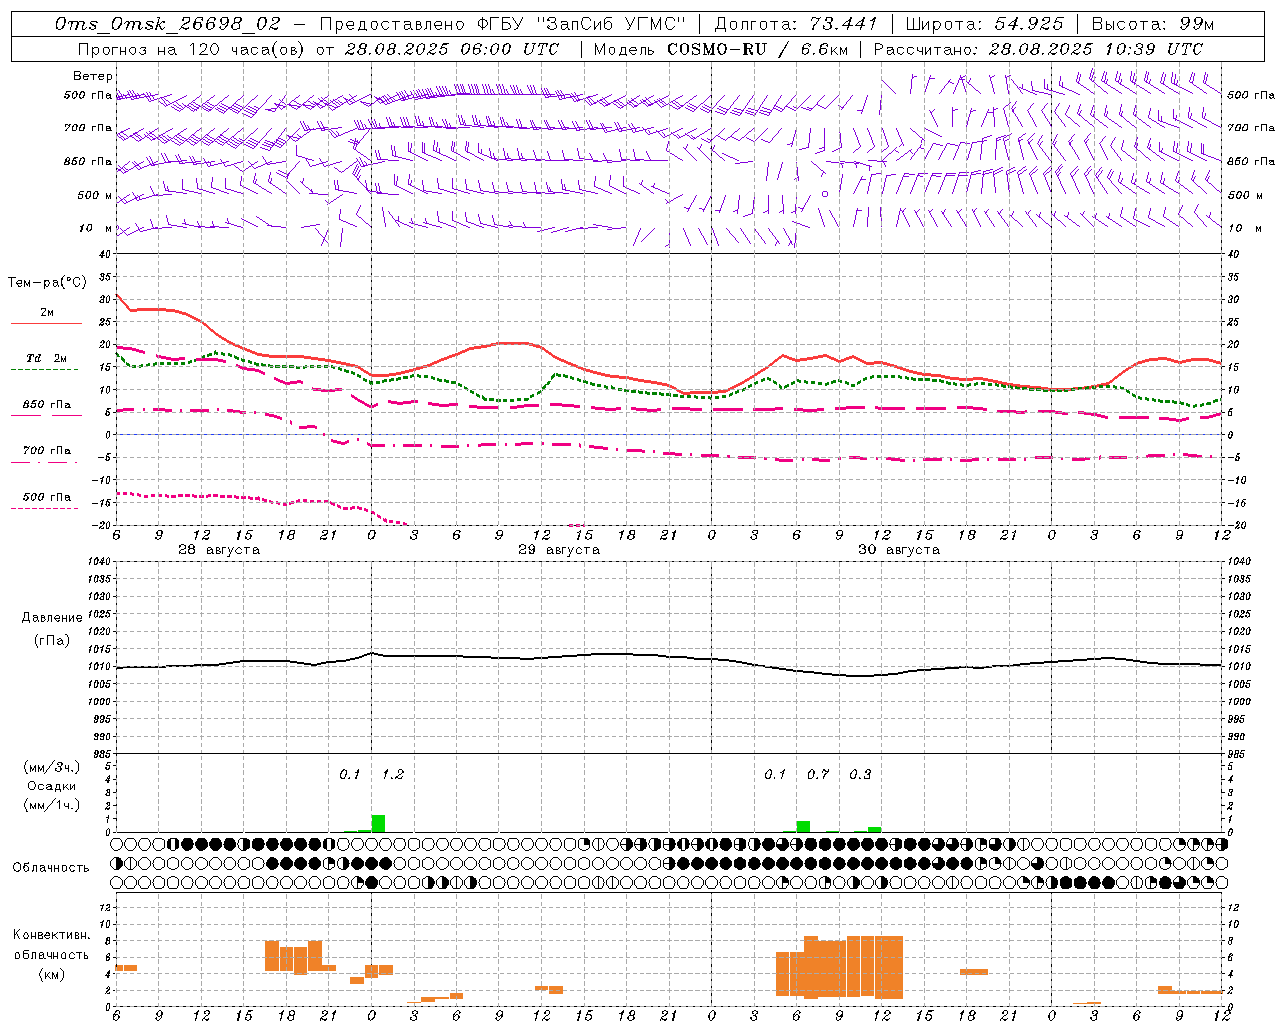The image size is (1280, 1024).
Task: Click the Ветер panel label
Action: pyautogui.click(x=93, y=76)
